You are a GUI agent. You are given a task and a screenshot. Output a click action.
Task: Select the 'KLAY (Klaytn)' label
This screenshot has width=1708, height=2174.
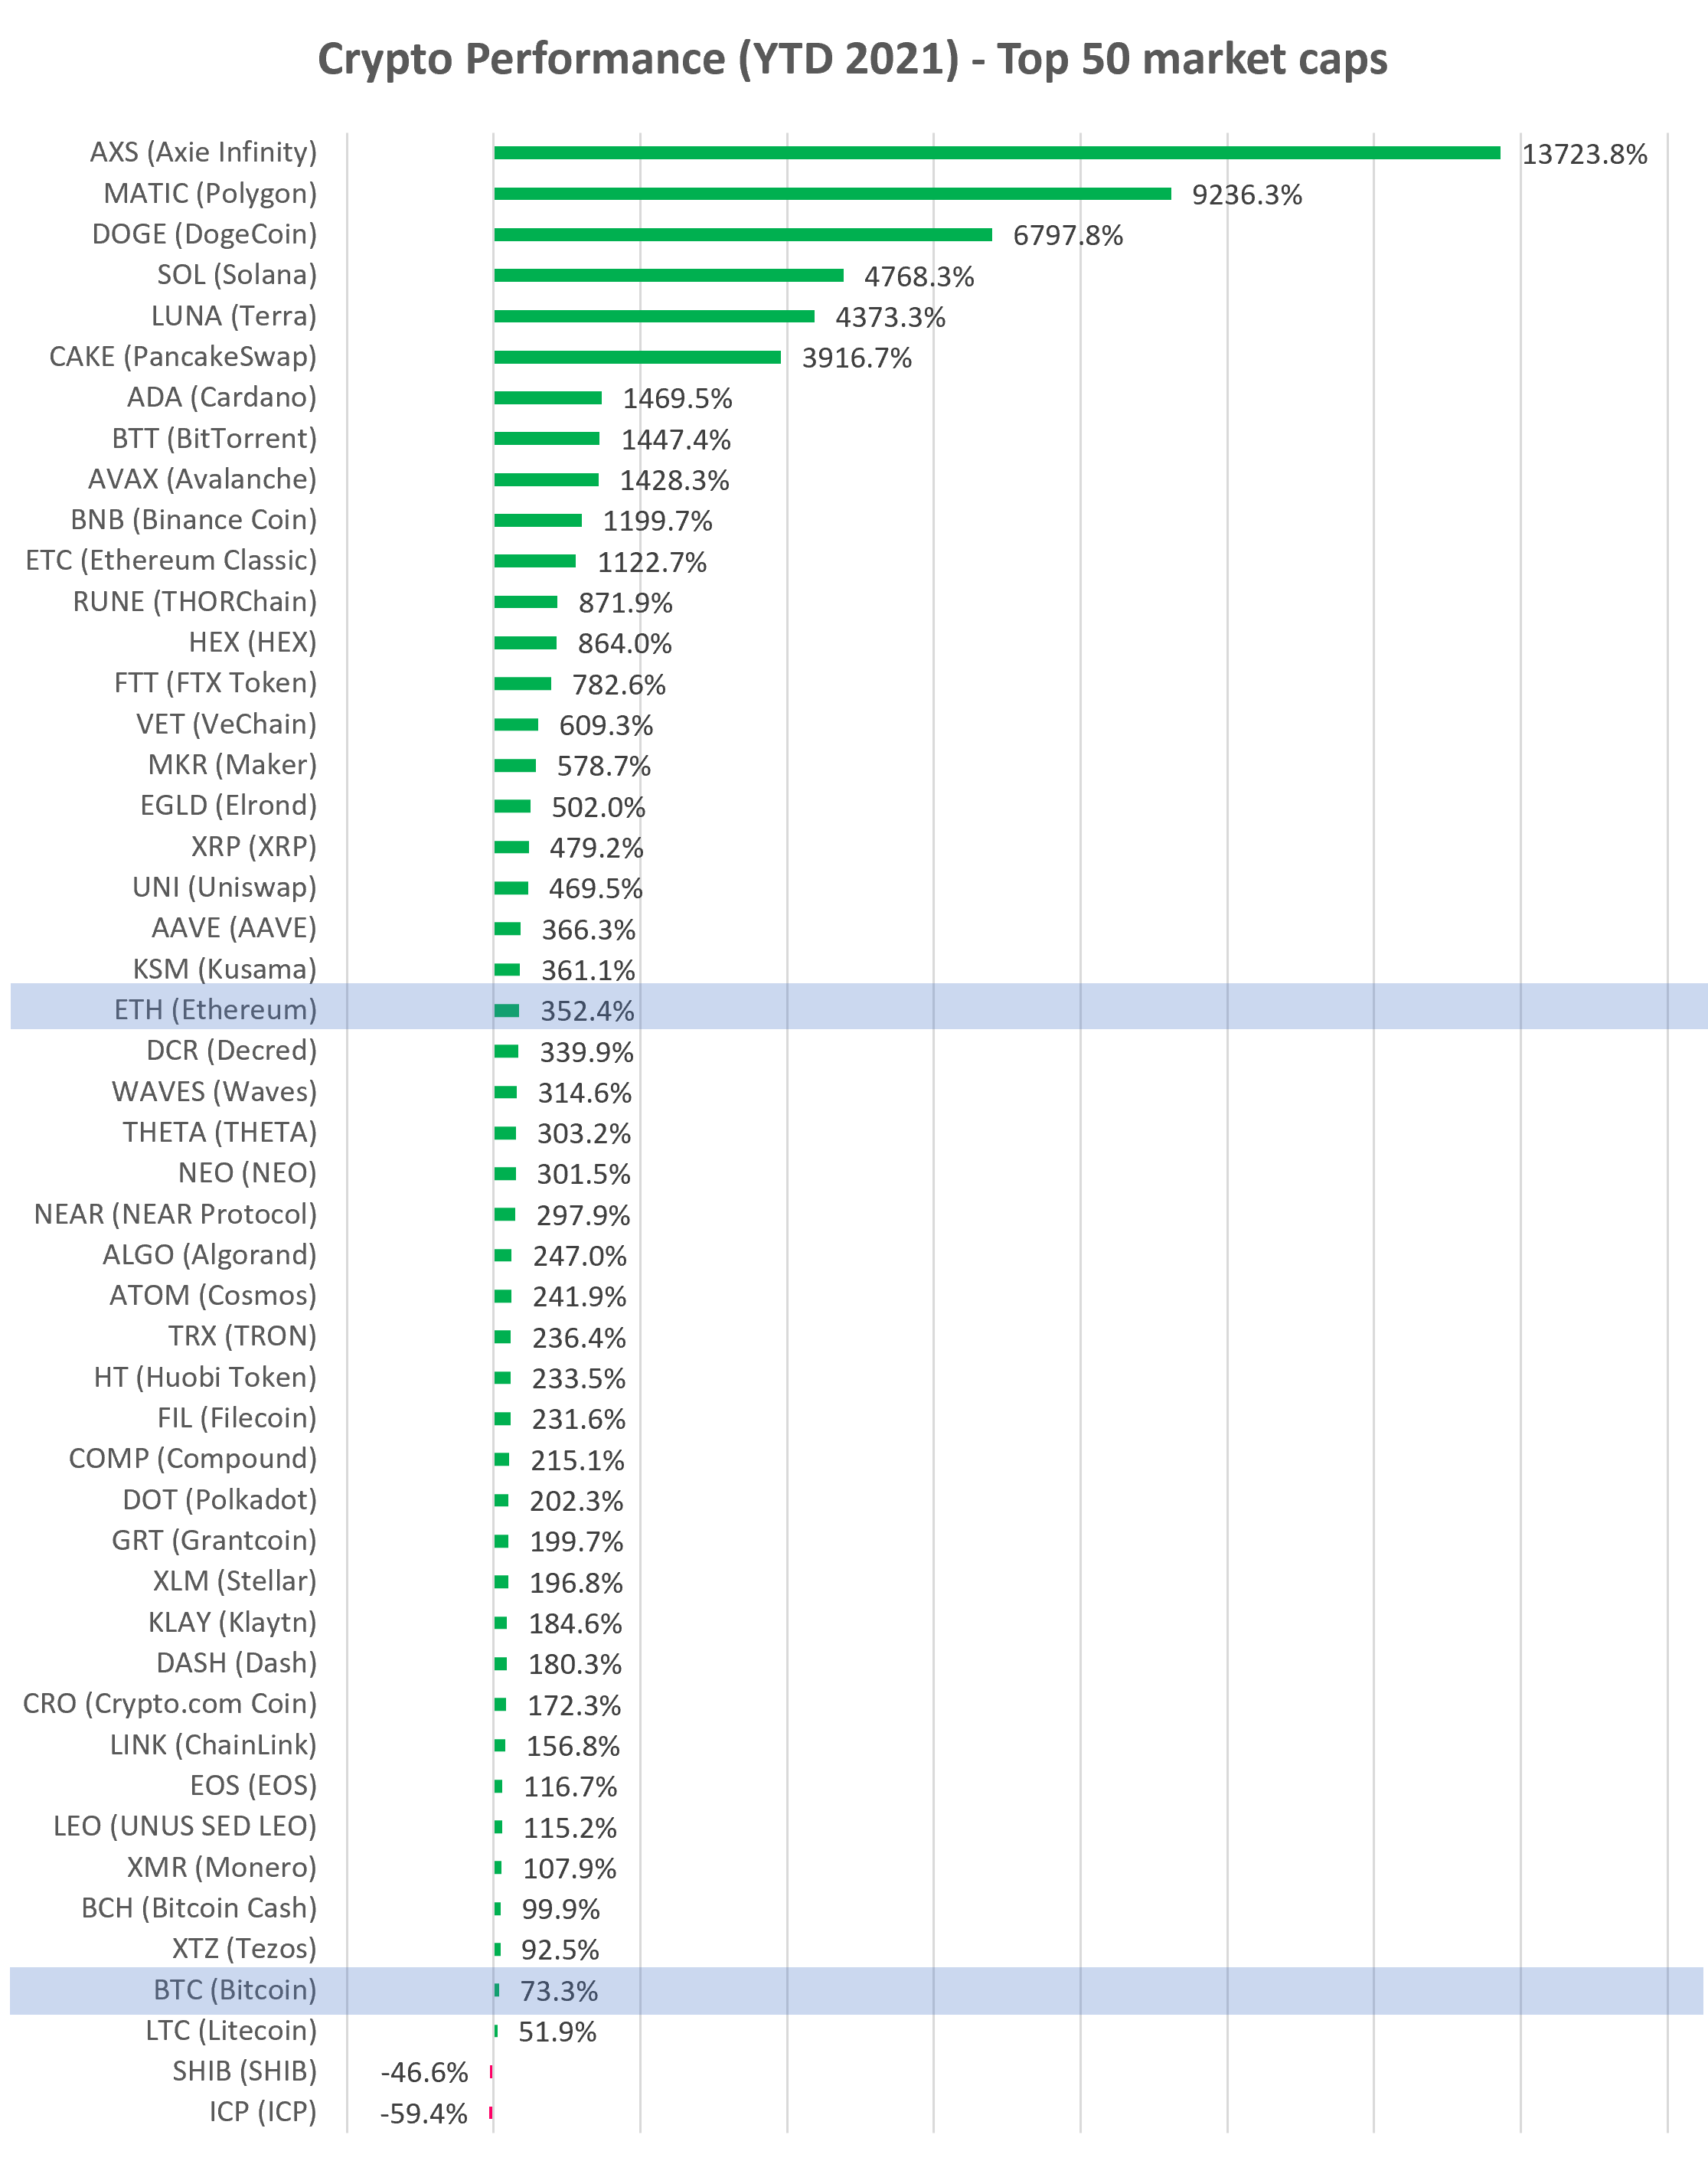(233, 1622)
